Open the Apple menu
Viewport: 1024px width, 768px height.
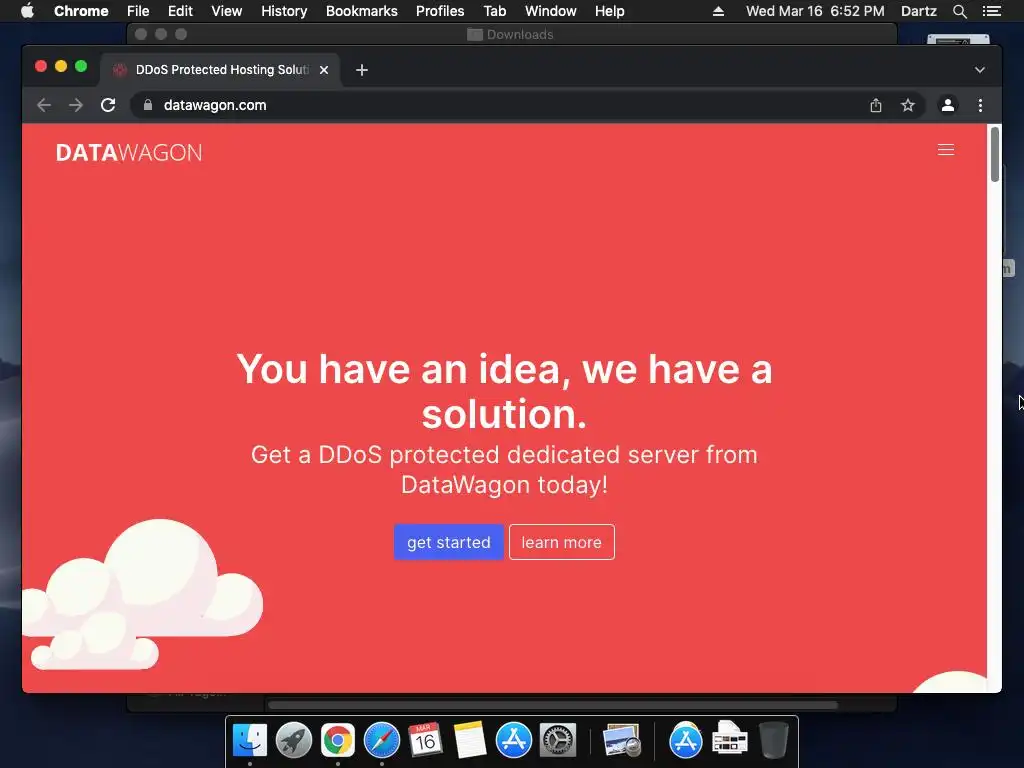pyautogui.click(x=27, y=11)
